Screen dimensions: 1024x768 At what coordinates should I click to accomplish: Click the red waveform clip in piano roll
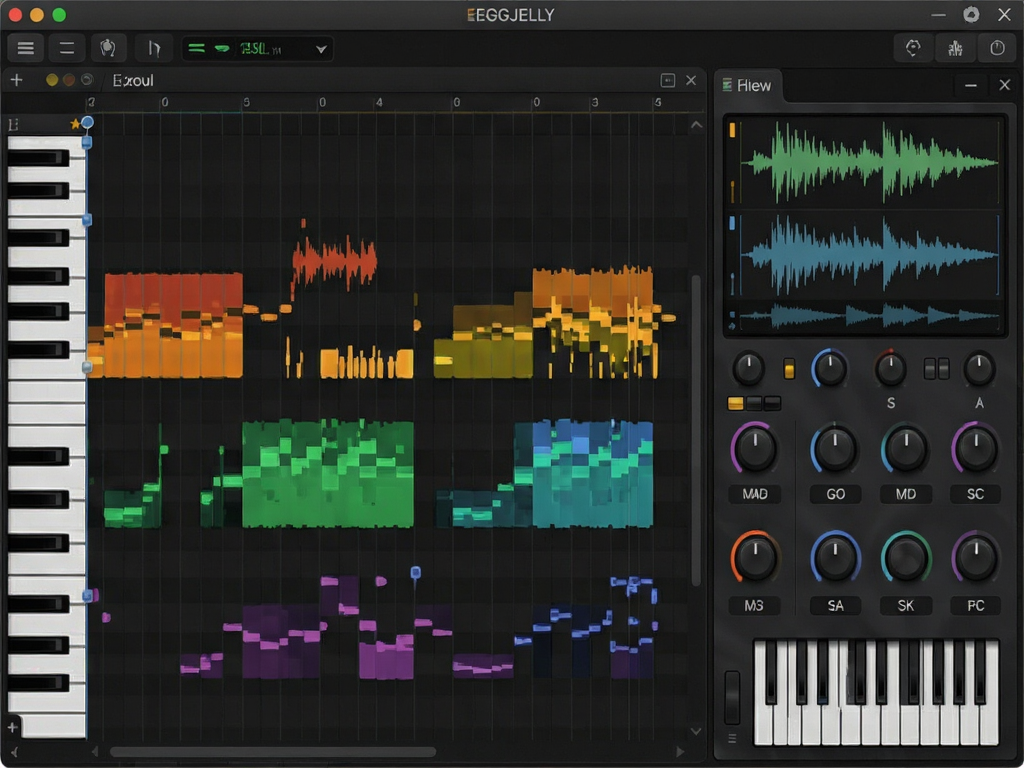(334, 259)
